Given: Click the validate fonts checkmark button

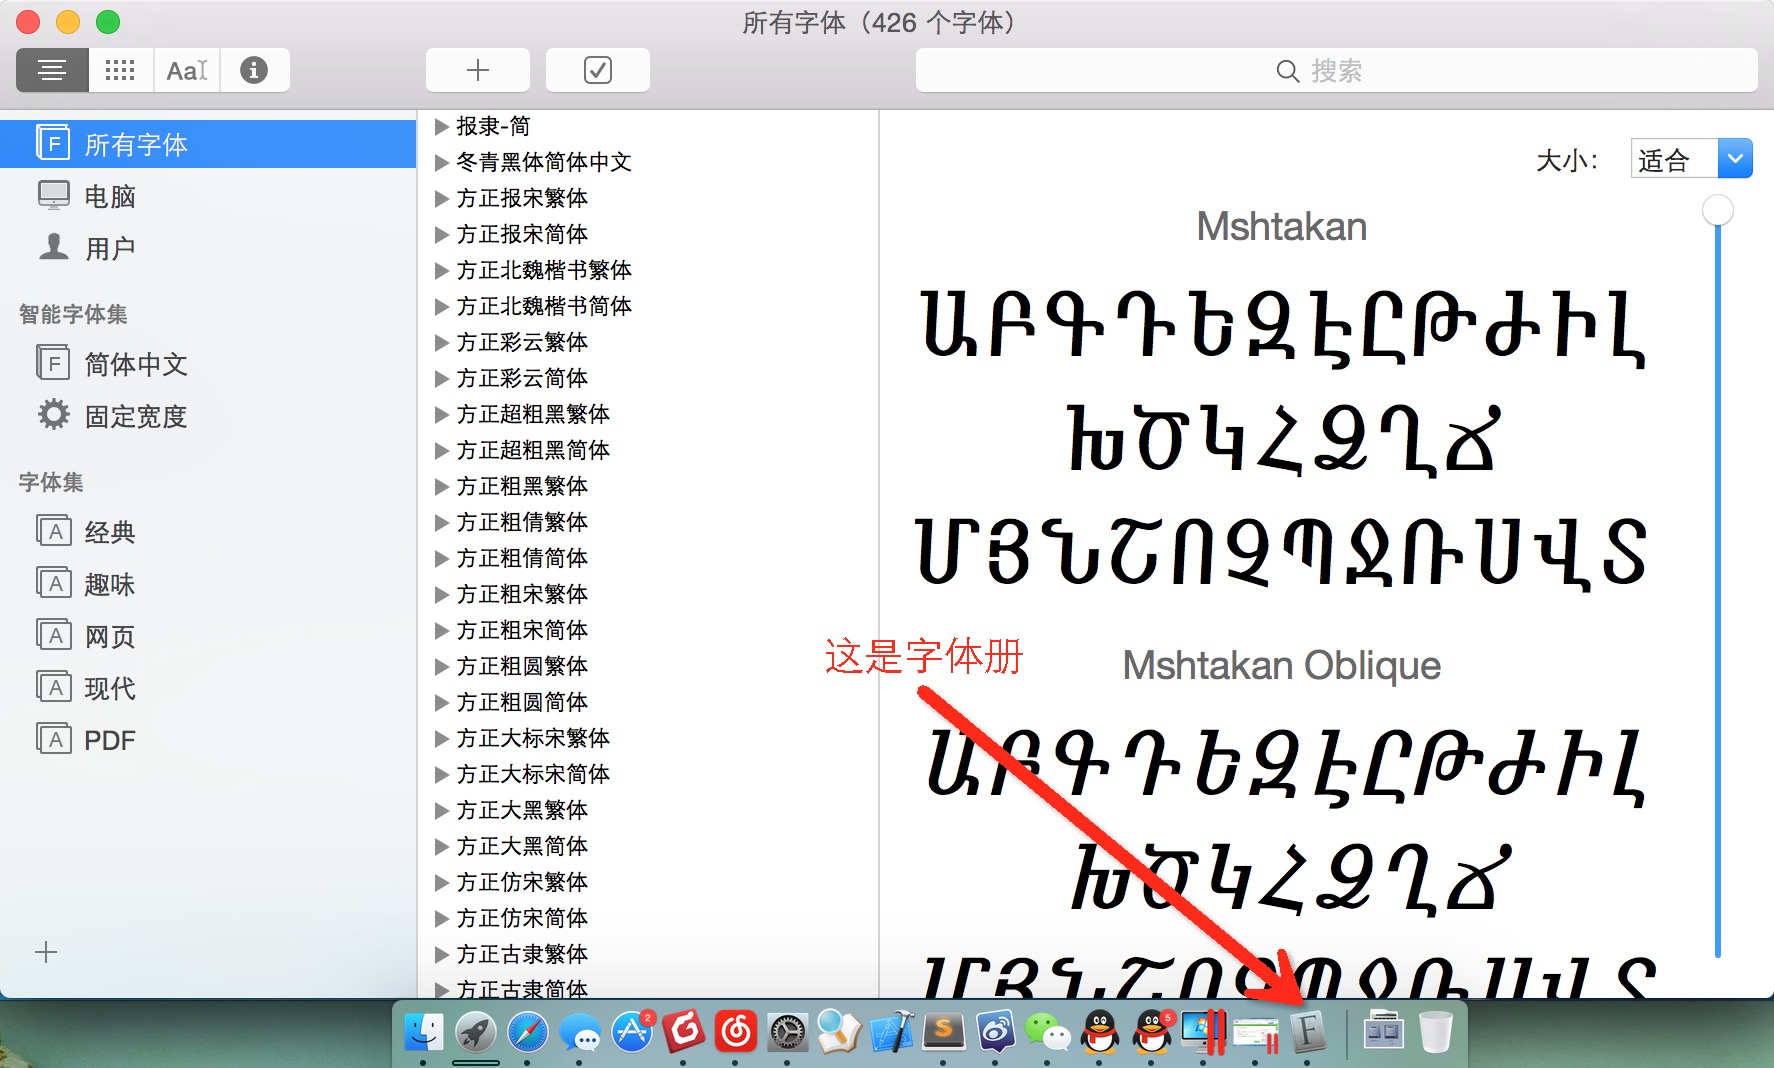Looking at the screenshot, I should pos(597,70).
